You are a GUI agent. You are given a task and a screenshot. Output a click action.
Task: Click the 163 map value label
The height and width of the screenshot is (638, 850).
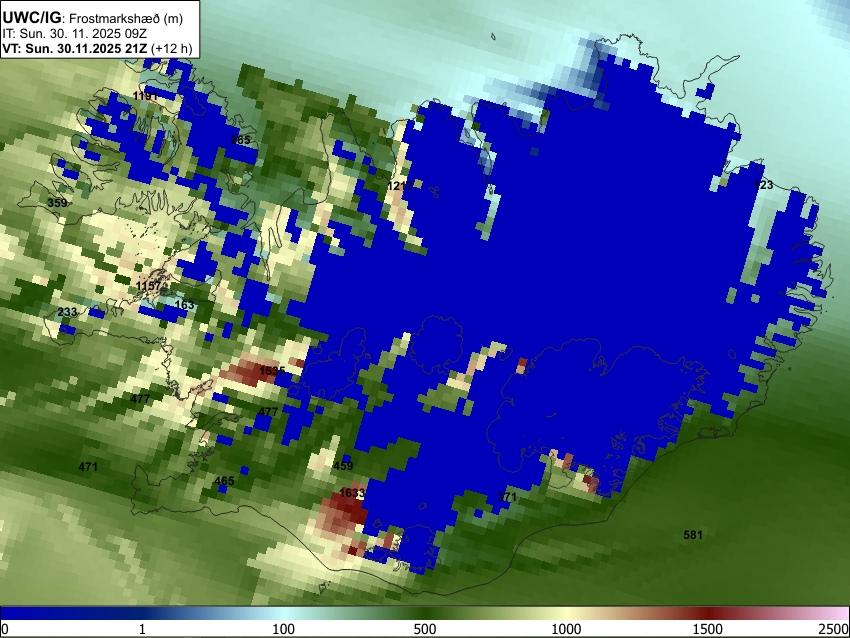[x=184, y=305]
